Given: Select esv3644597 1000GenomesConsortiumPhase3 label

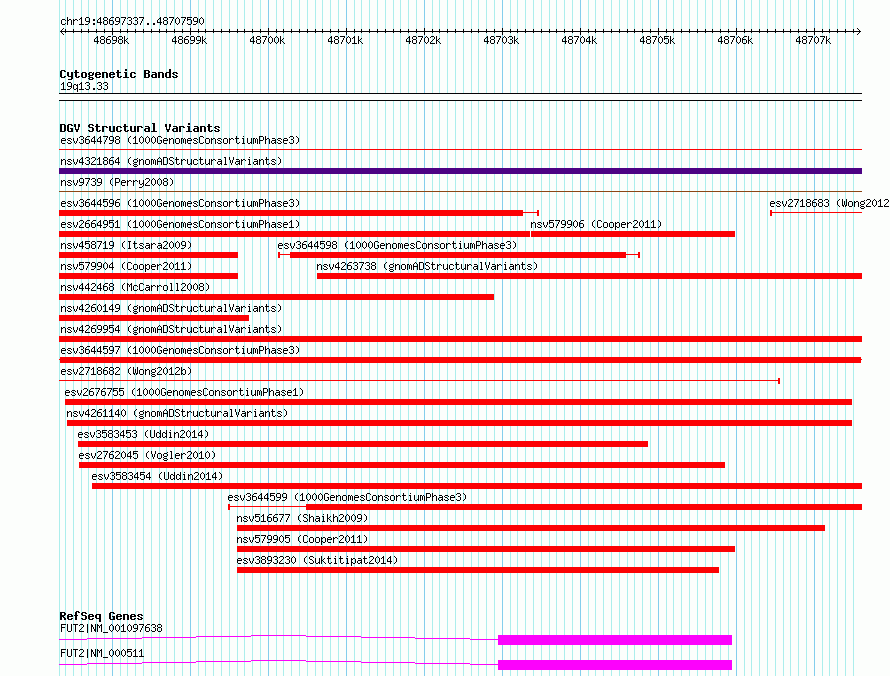Looking at the screenshot, I should 180,350.
